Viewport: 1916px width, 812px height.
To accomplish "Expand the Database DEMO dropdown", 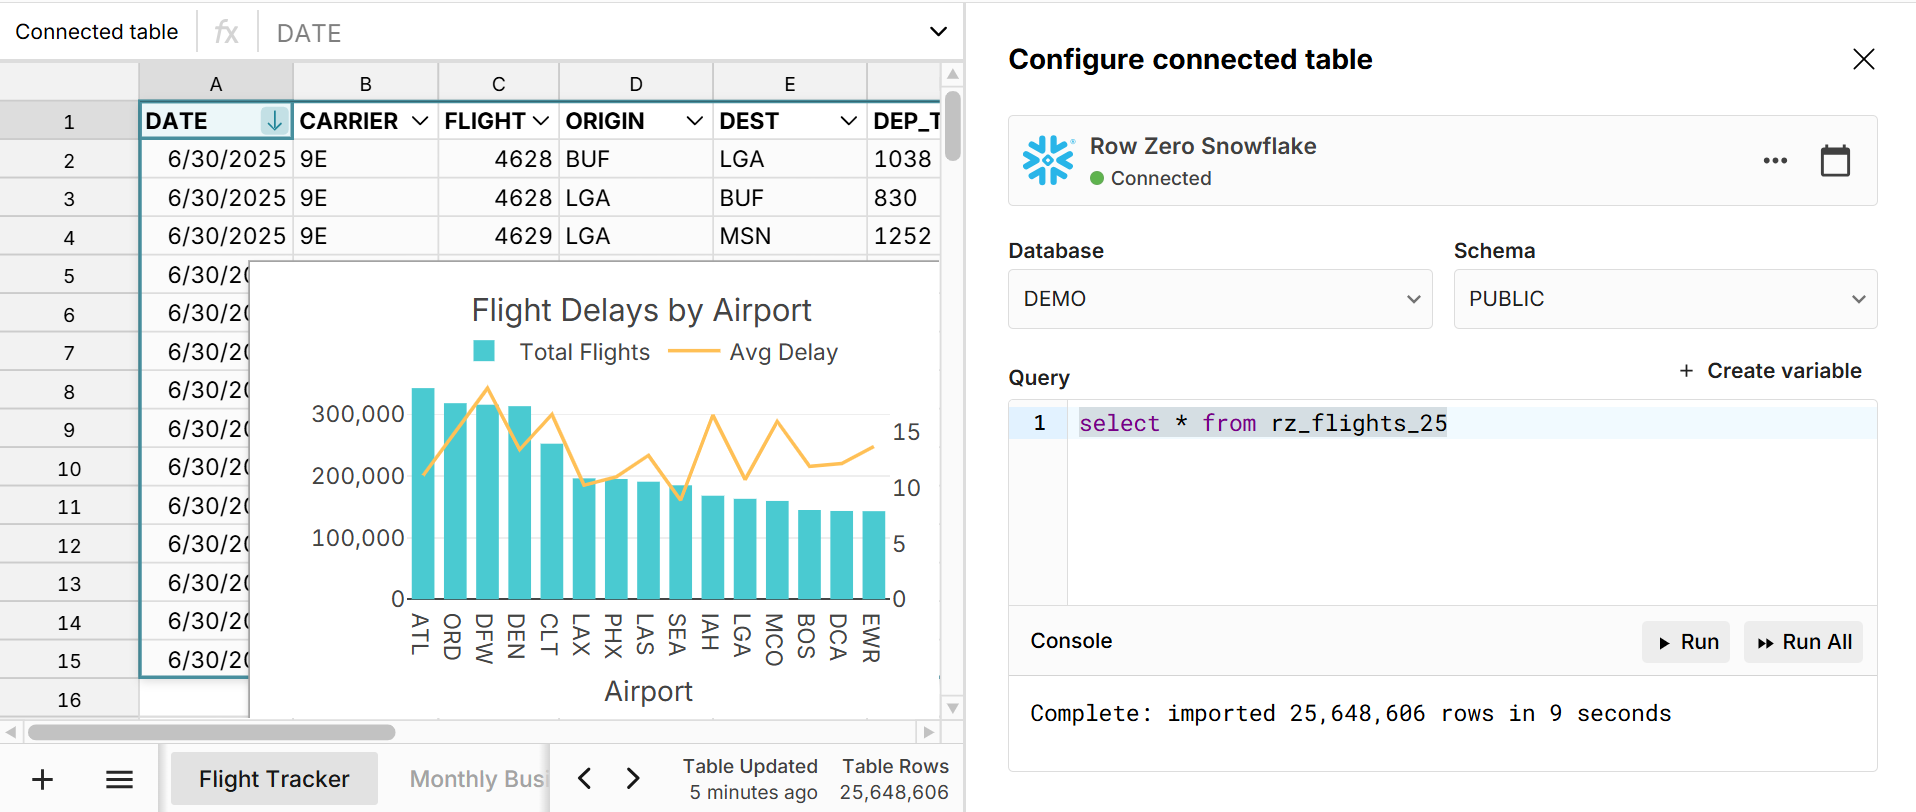I will click(x=1219, y=299).
